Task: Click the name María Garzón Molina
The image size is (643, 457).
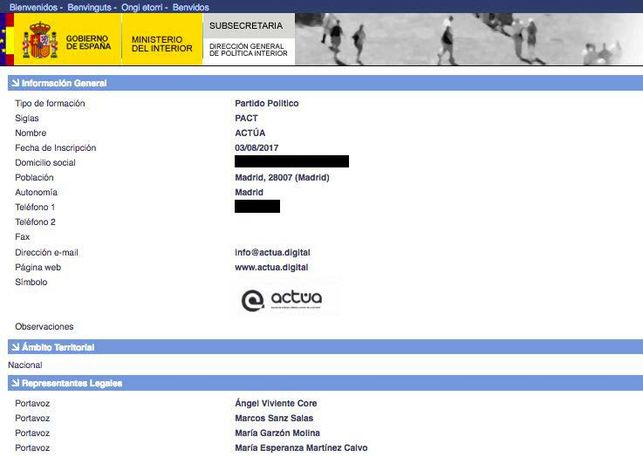Action: (277, 432)
